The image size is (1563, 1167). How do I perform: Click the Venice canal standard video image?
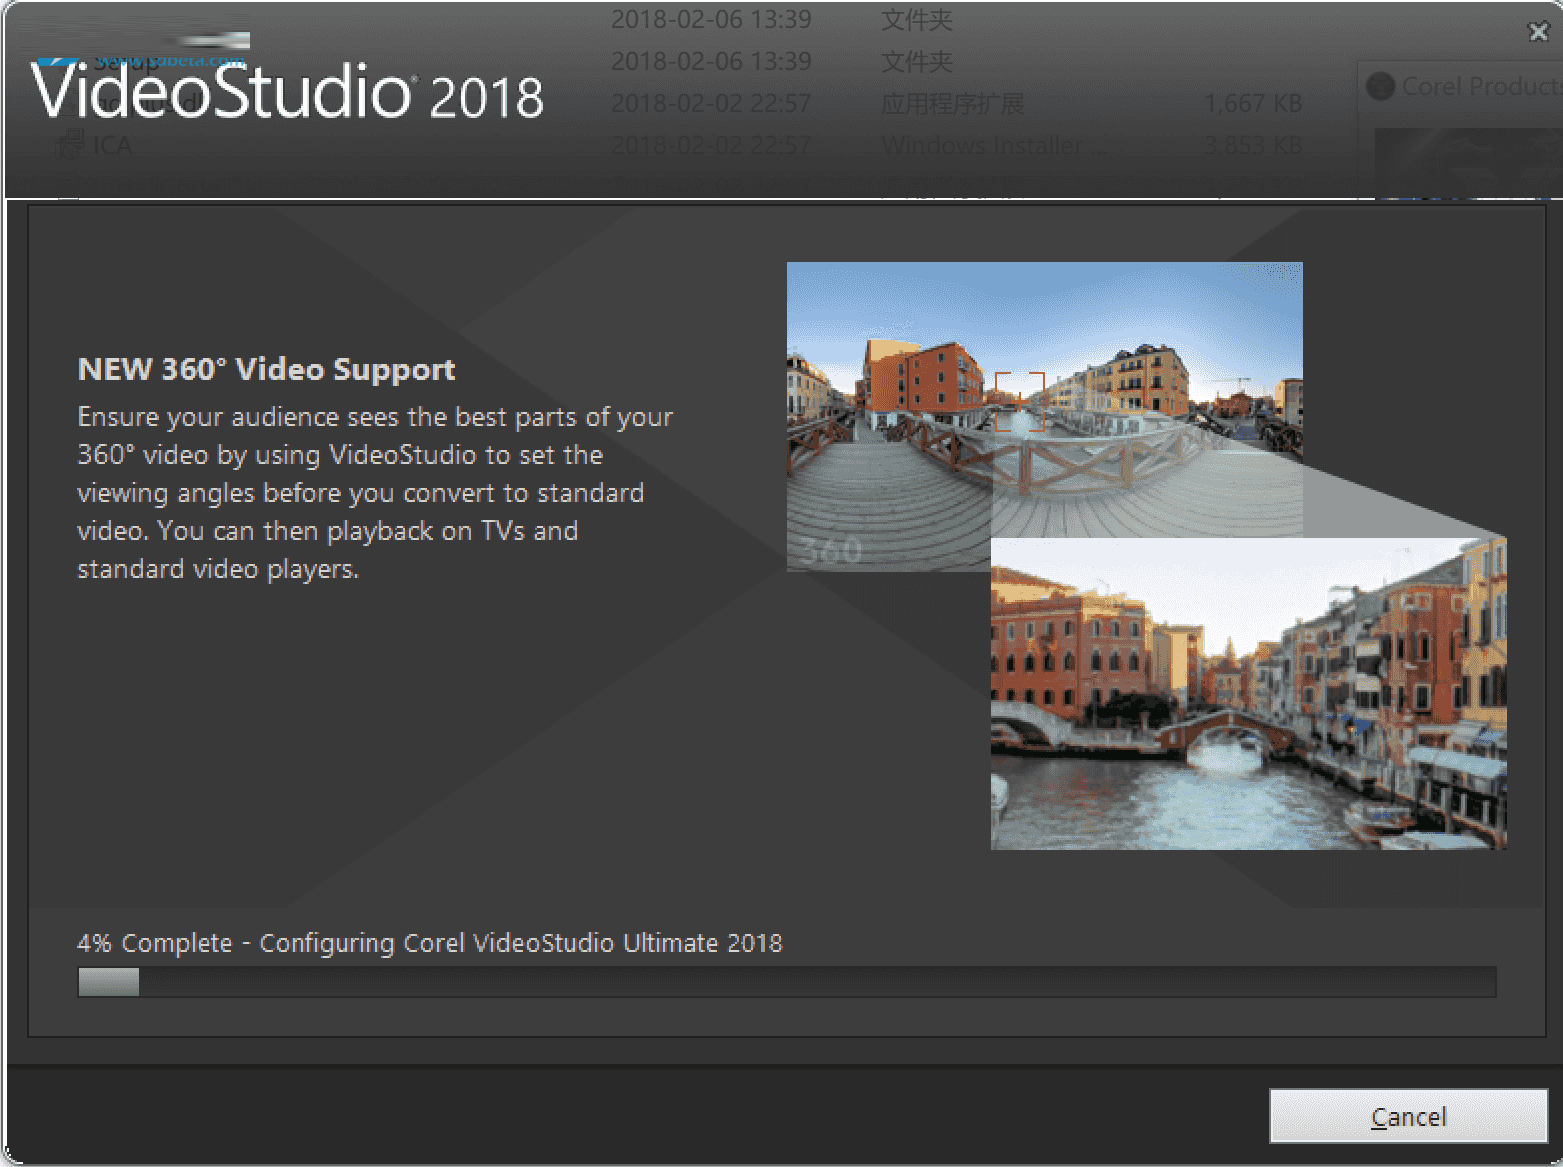(1247, 693)
